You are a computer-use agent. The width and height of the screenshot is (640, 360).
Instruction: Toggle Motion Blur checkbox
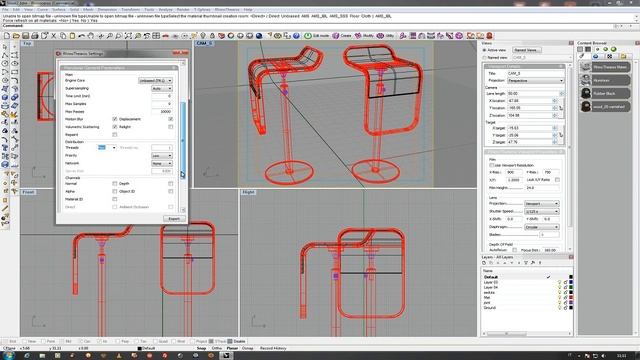[115, 119]
